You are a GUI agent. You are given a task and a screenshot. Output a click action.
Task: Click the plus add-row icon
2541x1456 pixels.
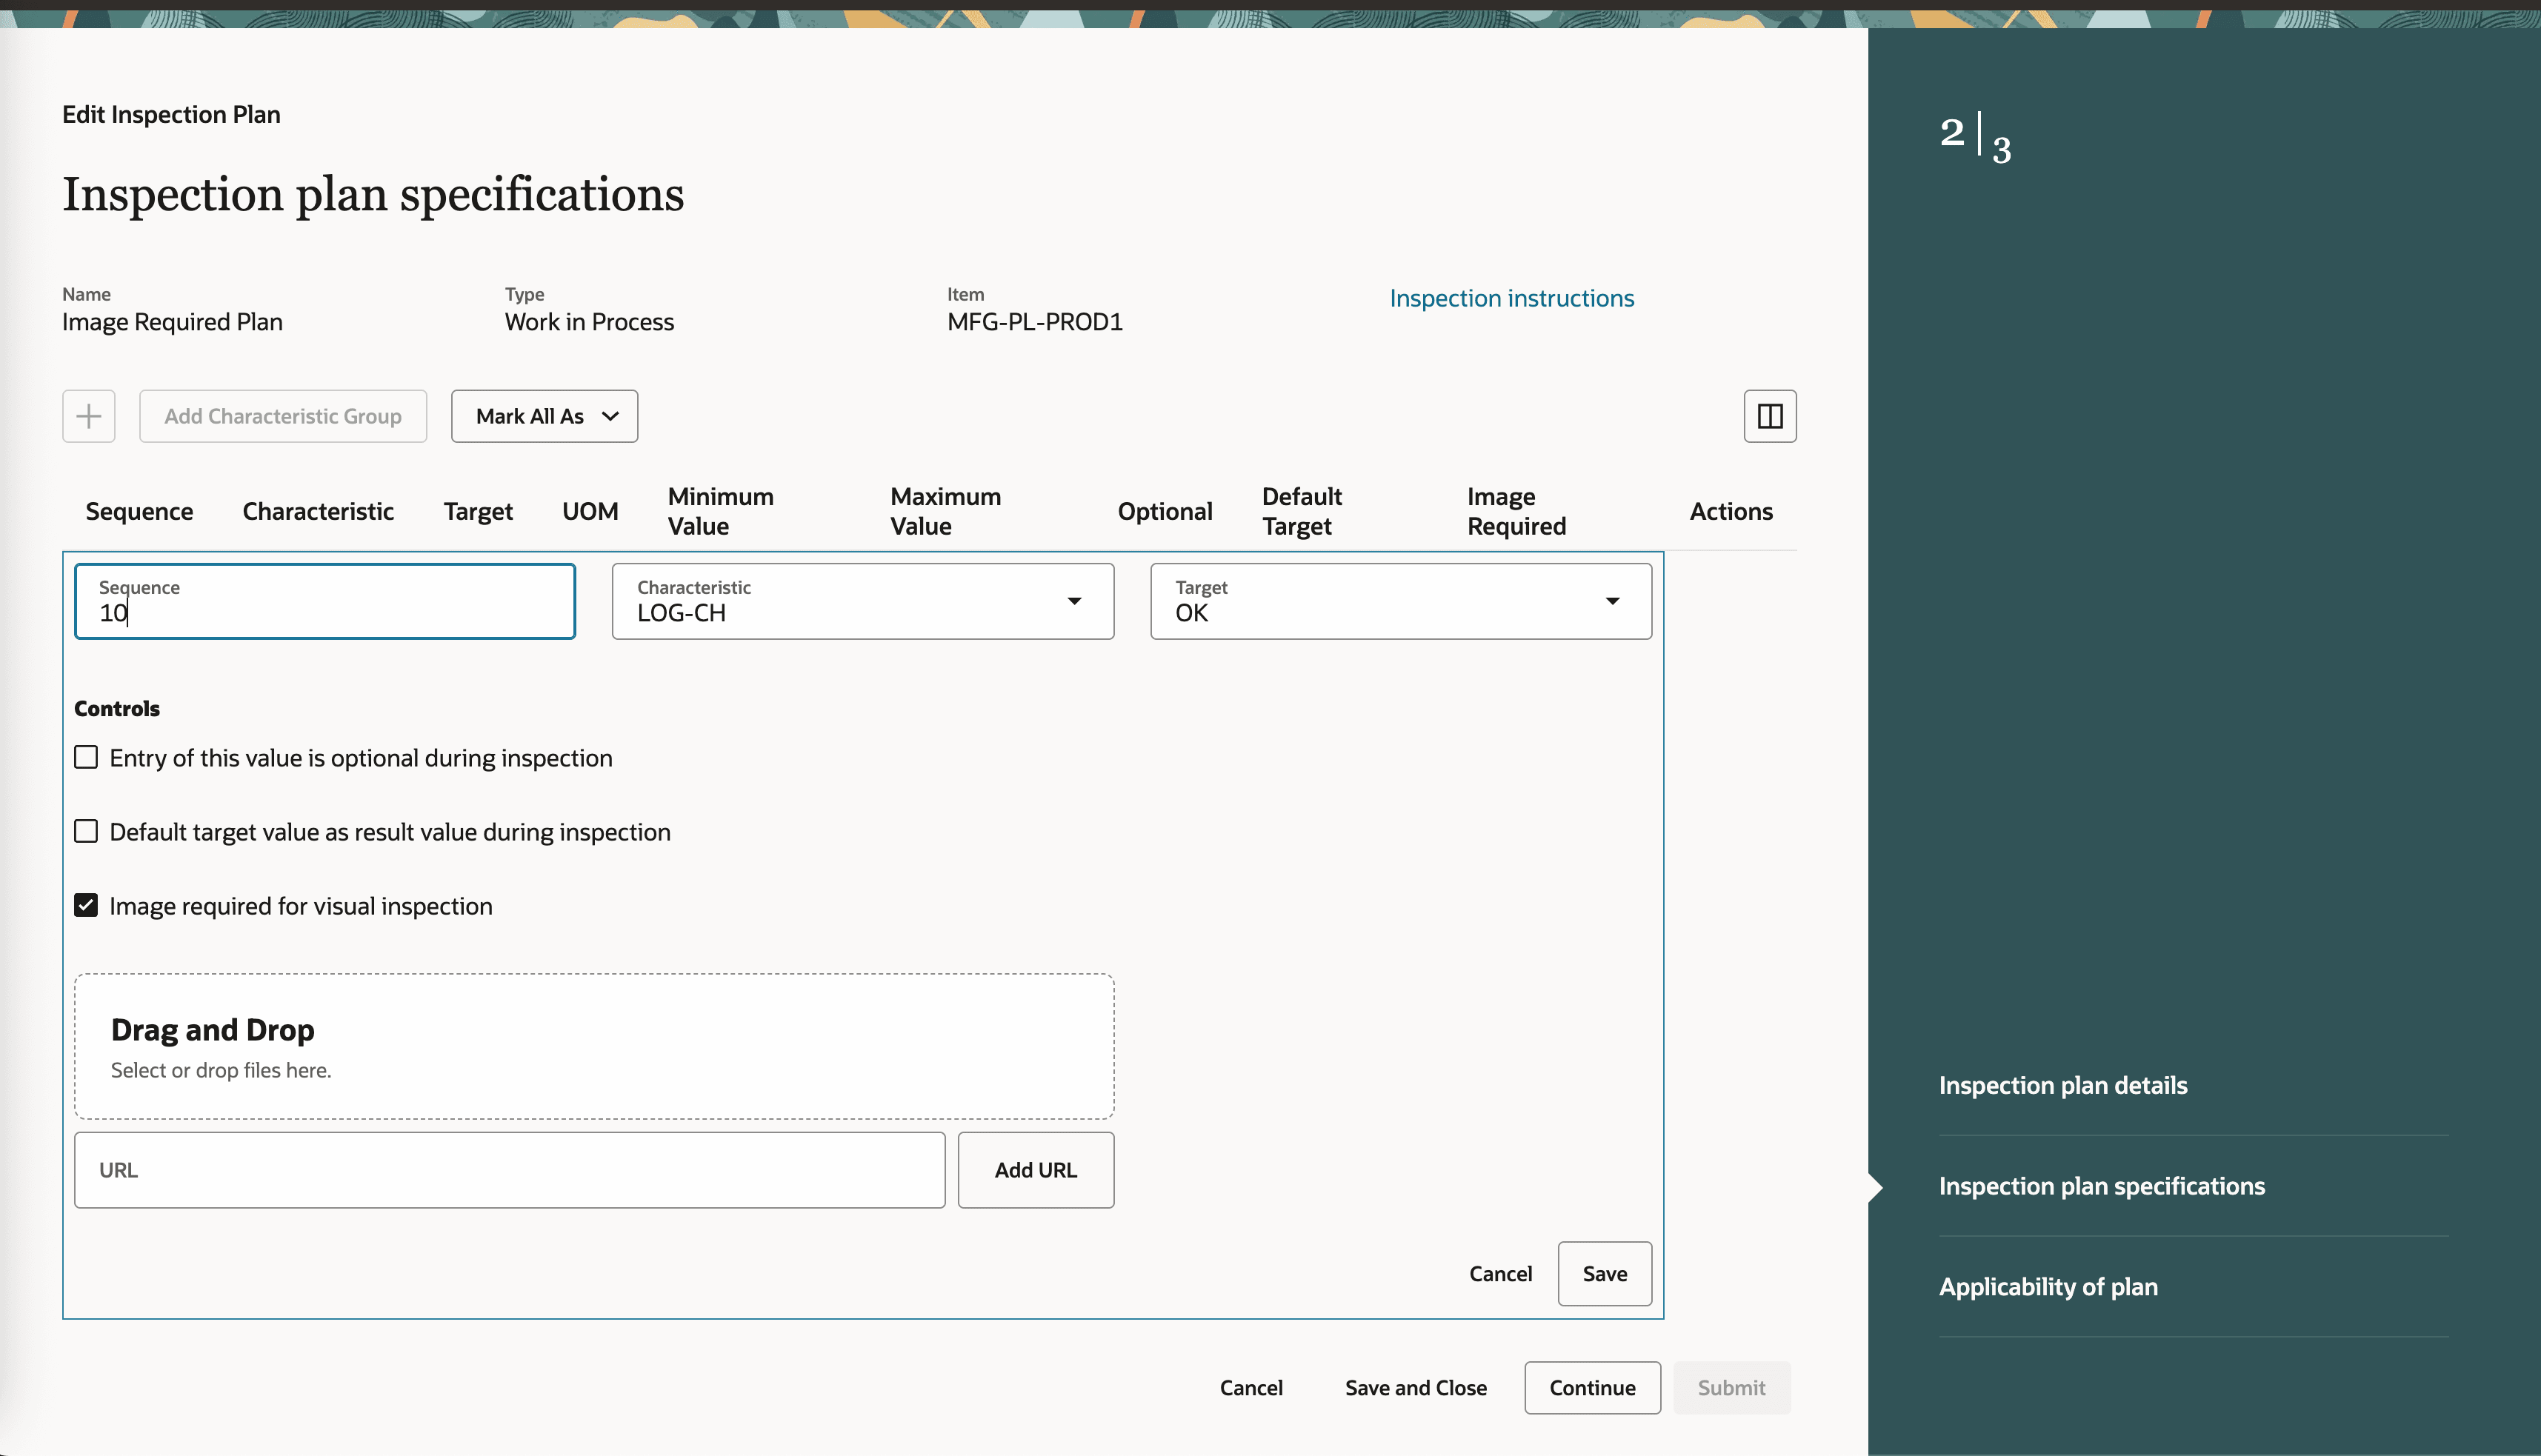coord(88,416)
